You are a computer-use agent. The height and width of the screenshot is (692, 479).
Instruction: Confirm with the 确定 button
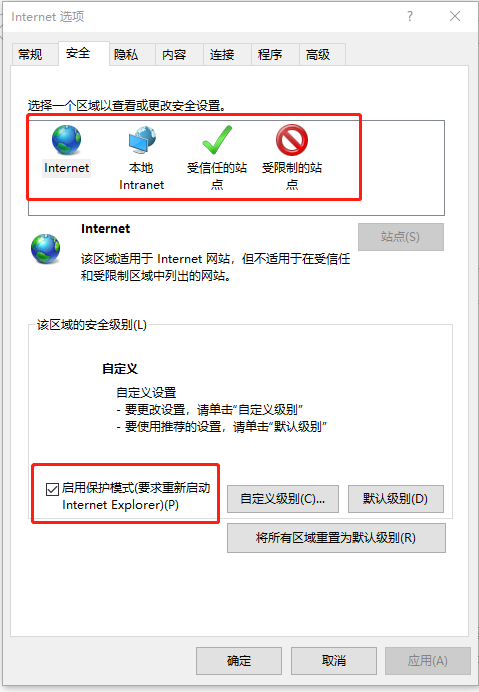[239, 661]
